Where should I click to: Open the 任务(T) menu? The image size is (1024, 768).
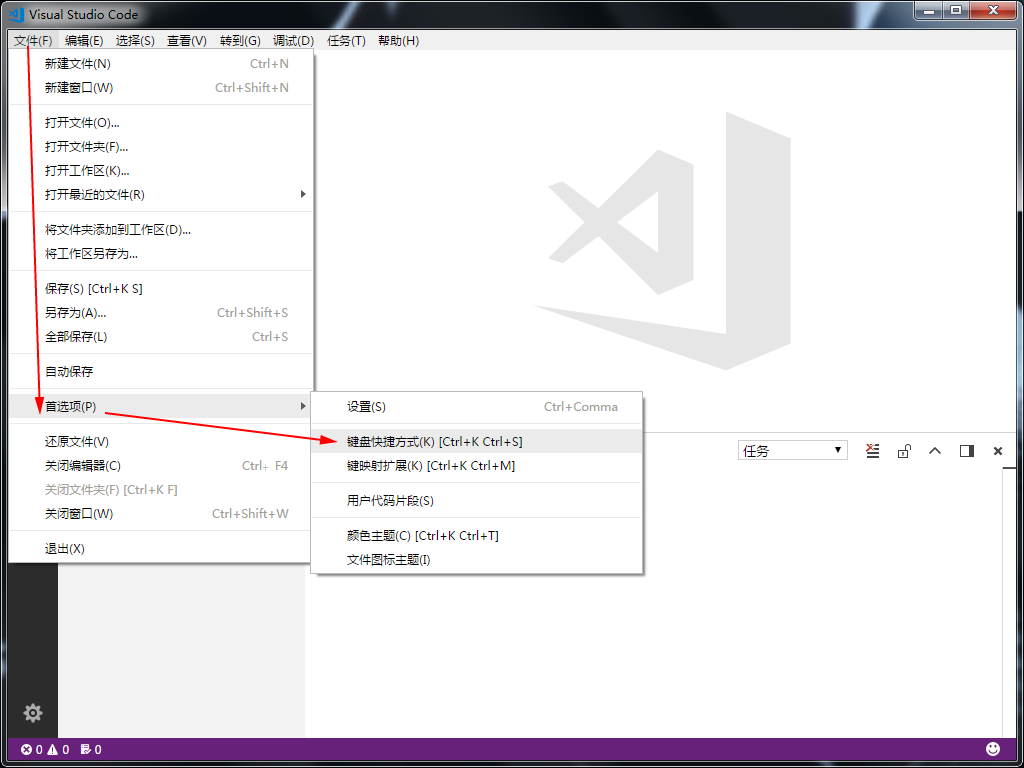[x=346, y=40]
